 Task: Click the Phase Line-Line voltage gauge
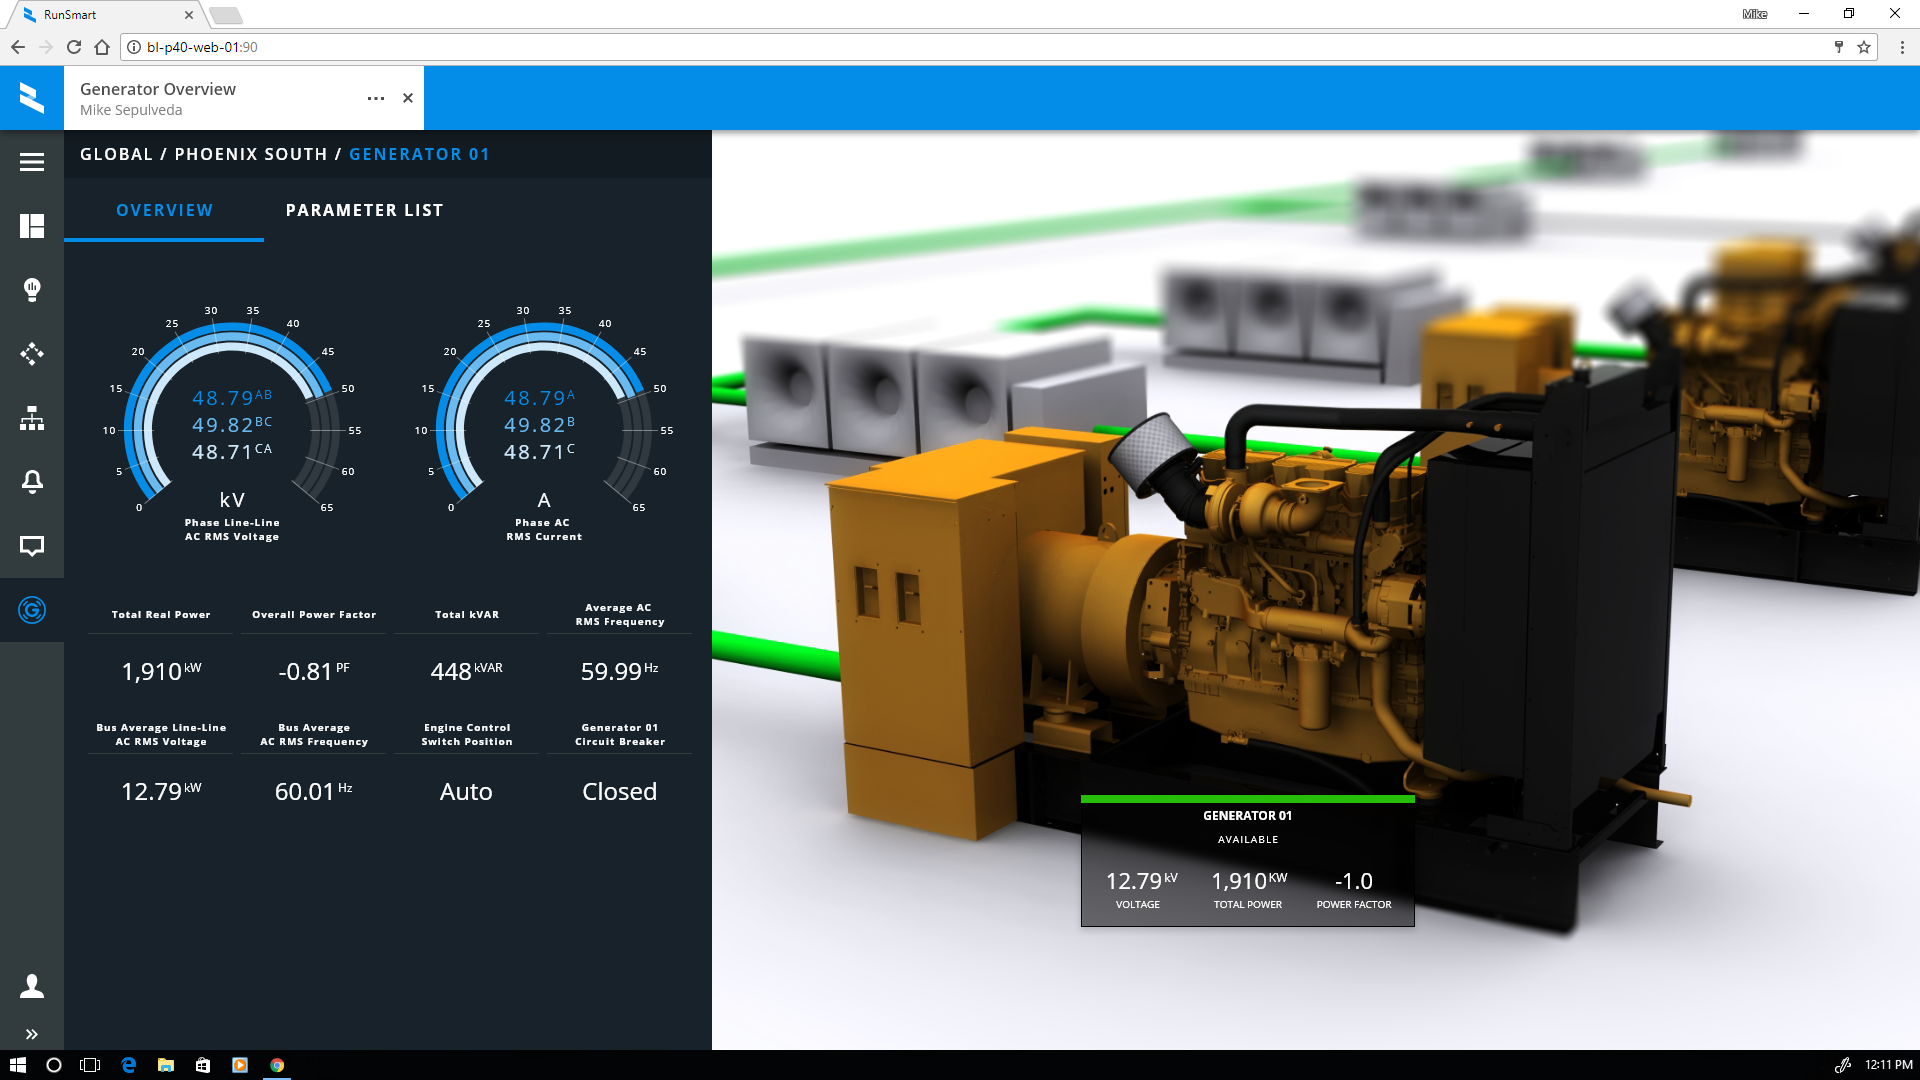click(232, 425)
